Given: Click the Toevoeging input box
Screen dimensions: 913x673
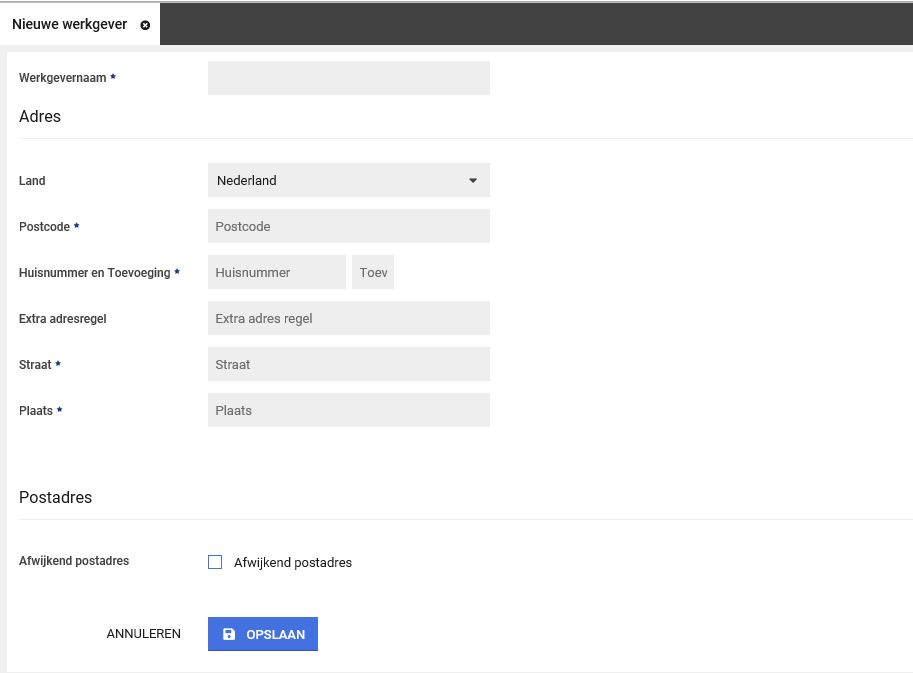Looking at the screenshot, I should (x=373, y=272).
